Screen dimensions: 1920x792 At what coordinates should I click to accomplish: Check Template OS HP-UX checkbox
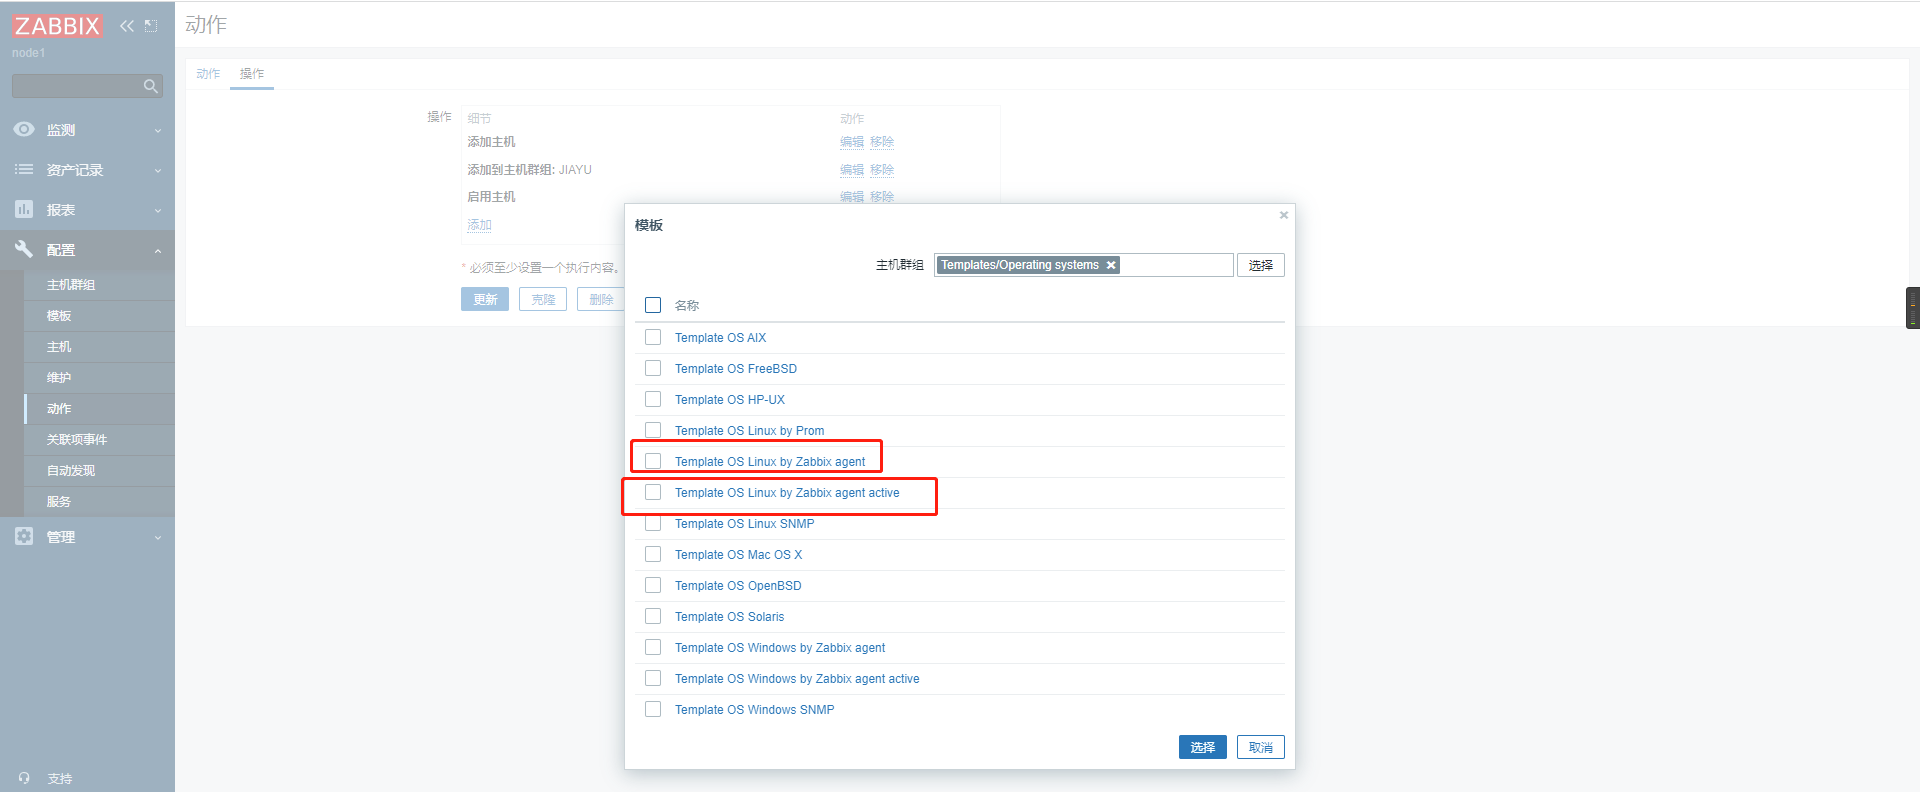[653, 399]
